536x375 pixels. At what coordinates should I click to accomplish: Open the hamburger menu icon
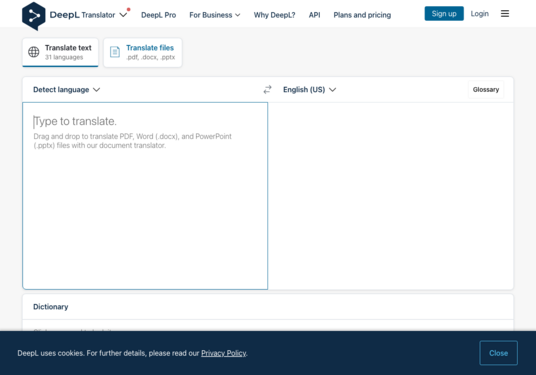[x=505, y=14]
